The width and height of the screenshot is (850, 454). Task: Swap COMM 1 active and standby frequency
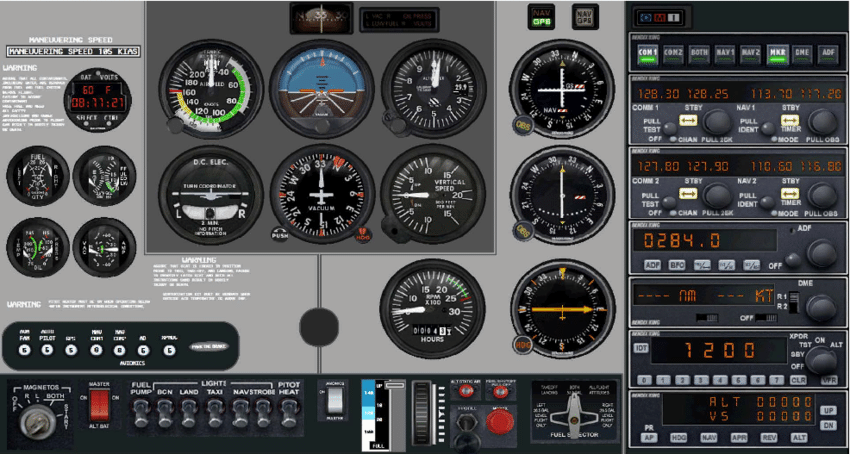click(688, 120)
